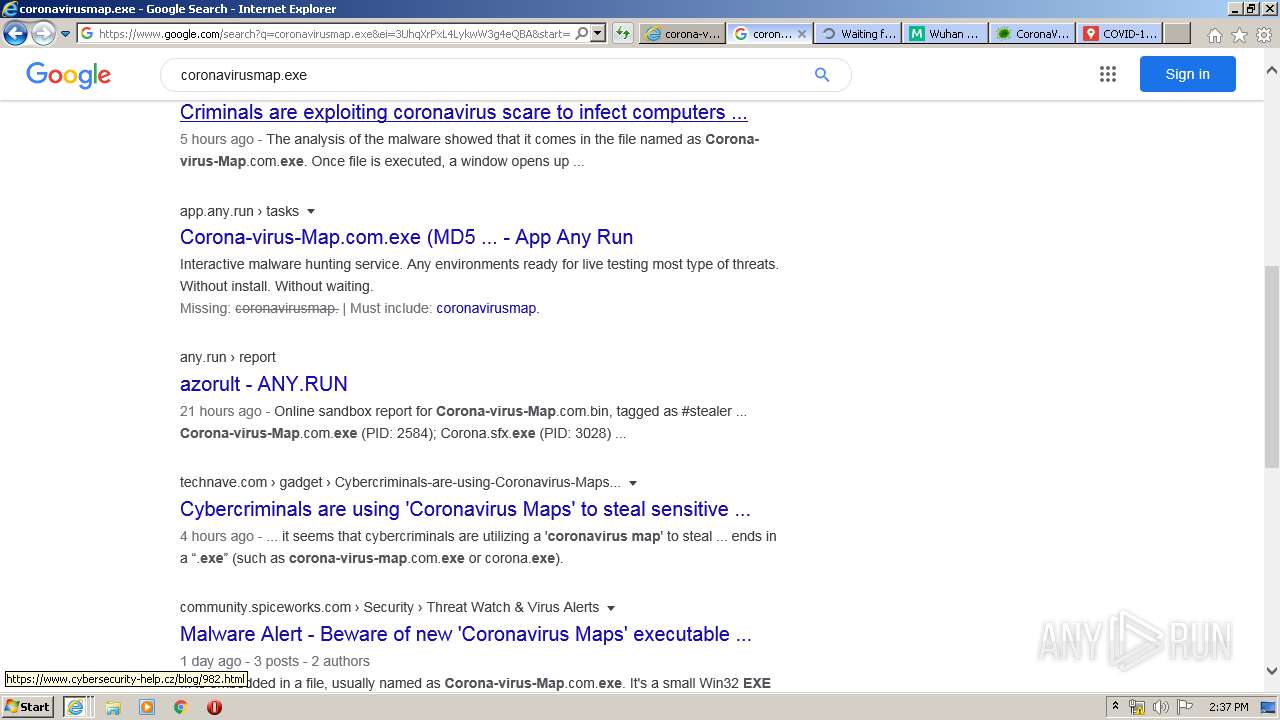This screenshot has height=720, width=1280.
Task: Switch to the COVID-1... tab
Action: point(1120,33)
